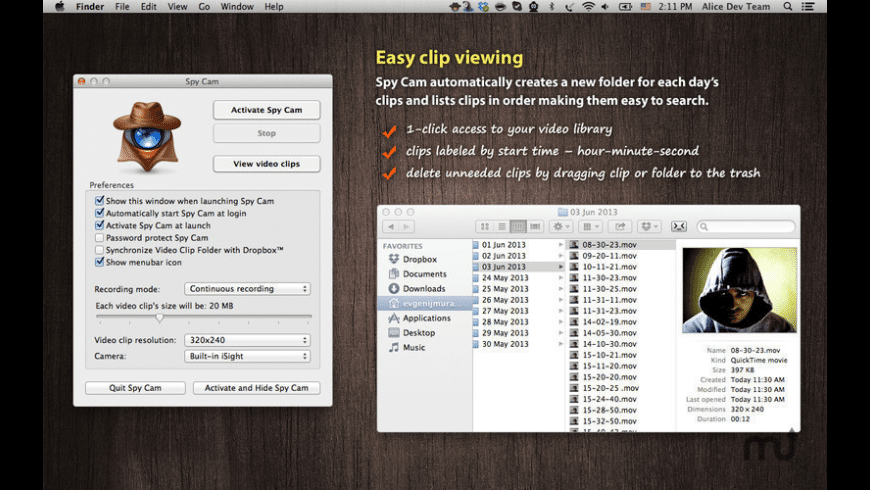Switch Finder to Cover Flow view
Viewport: 870px width, 490px height.
pyautogui.click(x=534, y=227)
